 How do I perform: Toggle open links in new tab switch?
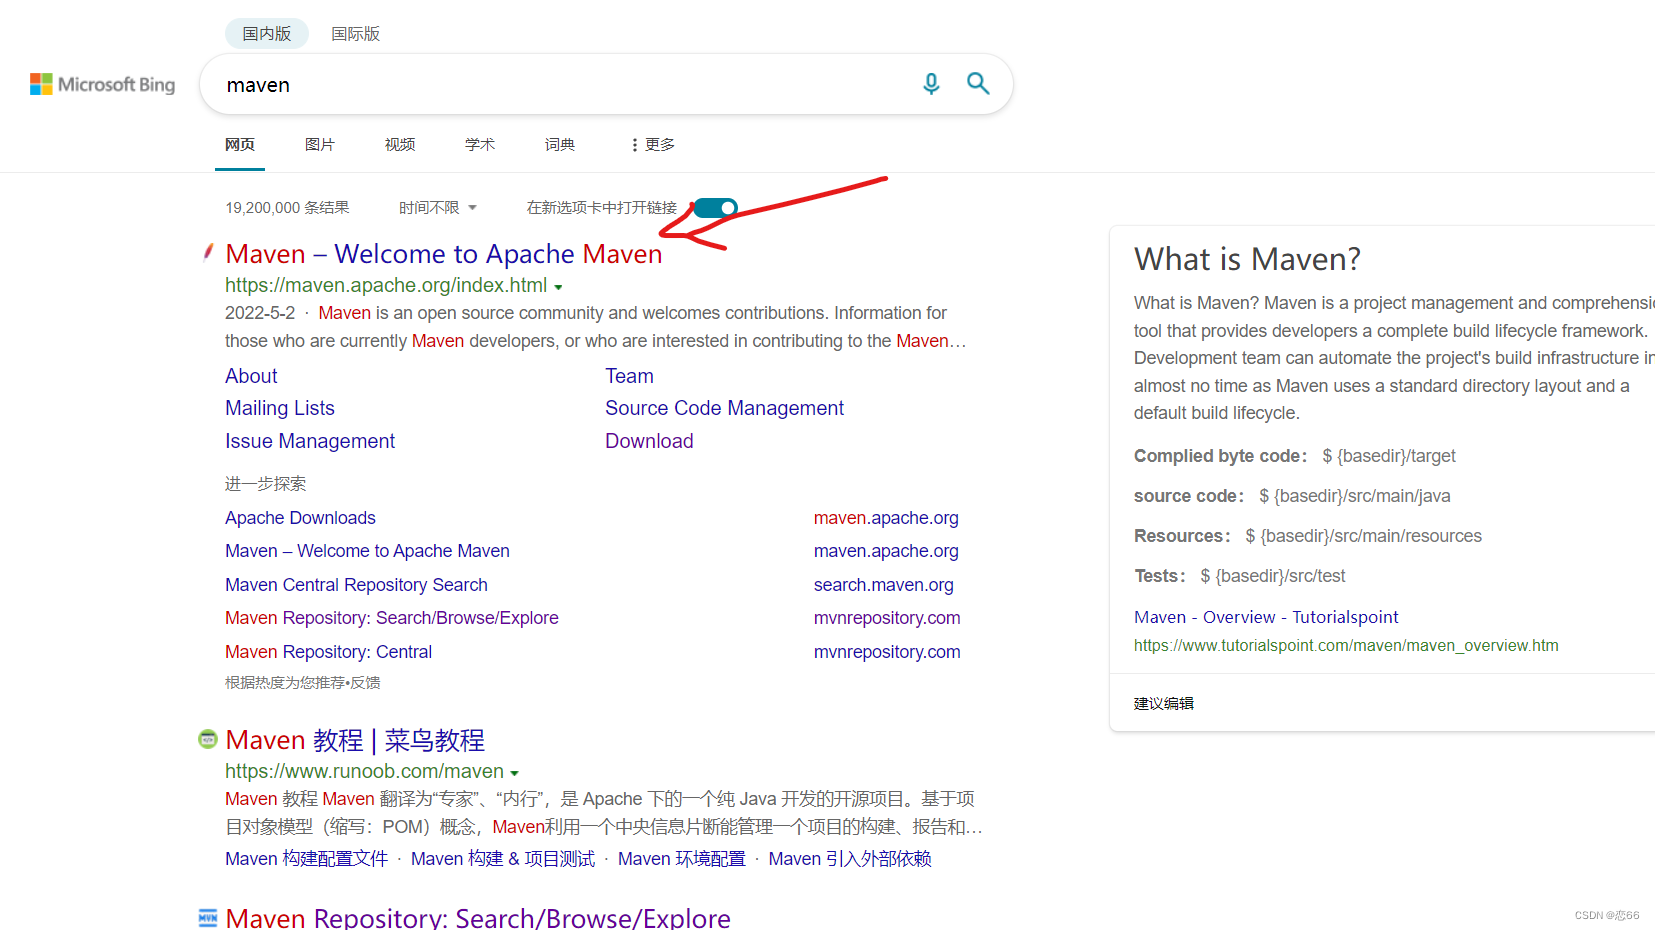pos(716,208)
